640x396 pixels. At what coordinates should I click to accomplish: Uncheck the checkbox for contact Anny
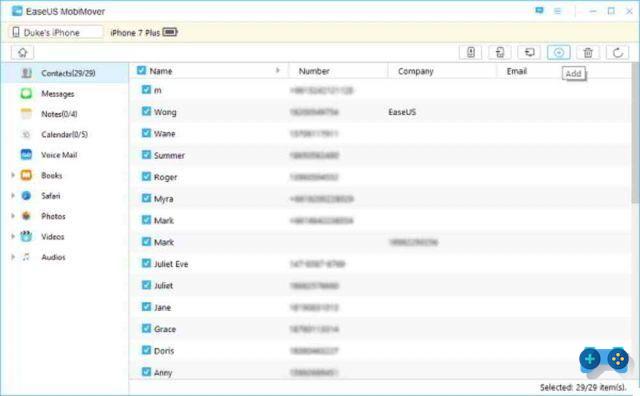pos(146,372)
